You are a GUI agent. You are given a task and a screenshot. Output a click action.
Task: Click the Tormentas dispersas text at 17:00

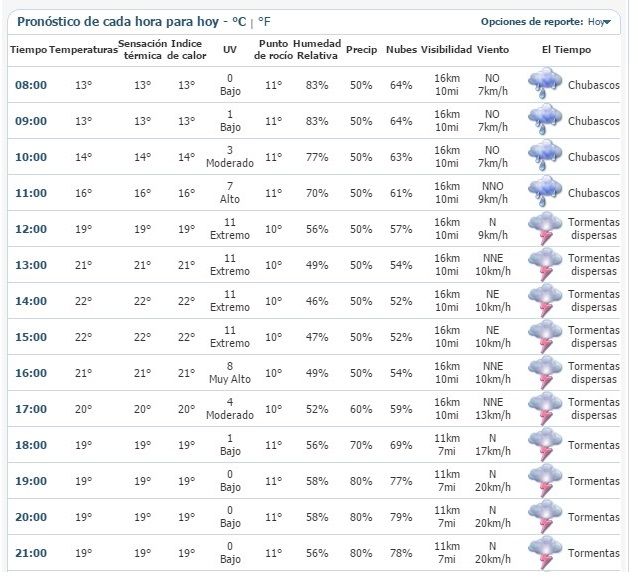(593, 408)
